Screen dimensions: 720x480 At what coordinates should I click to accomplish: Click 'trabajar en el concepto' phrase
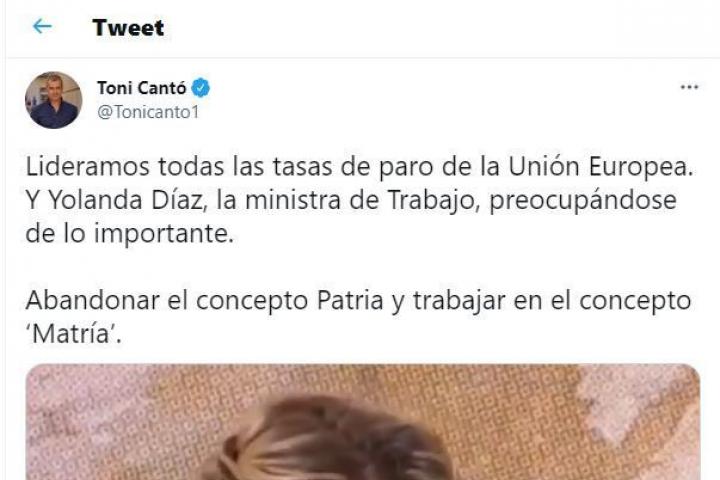(552, 301)
